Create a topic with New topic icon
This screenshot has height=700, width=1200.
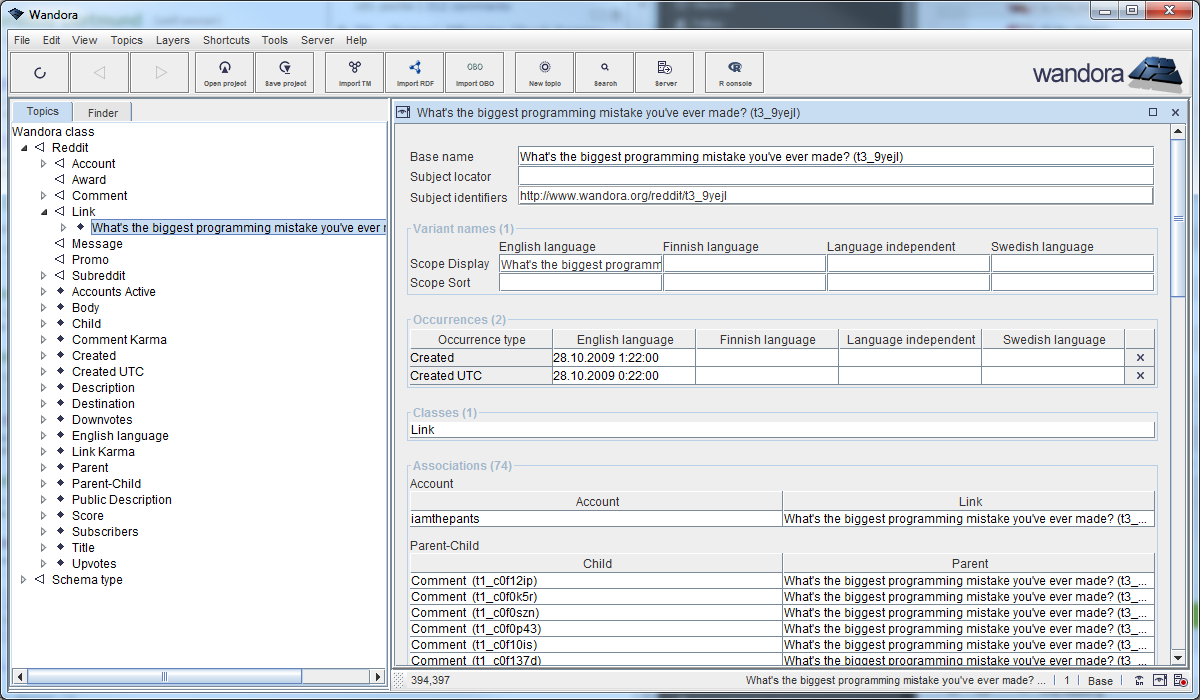pos(544,73)
